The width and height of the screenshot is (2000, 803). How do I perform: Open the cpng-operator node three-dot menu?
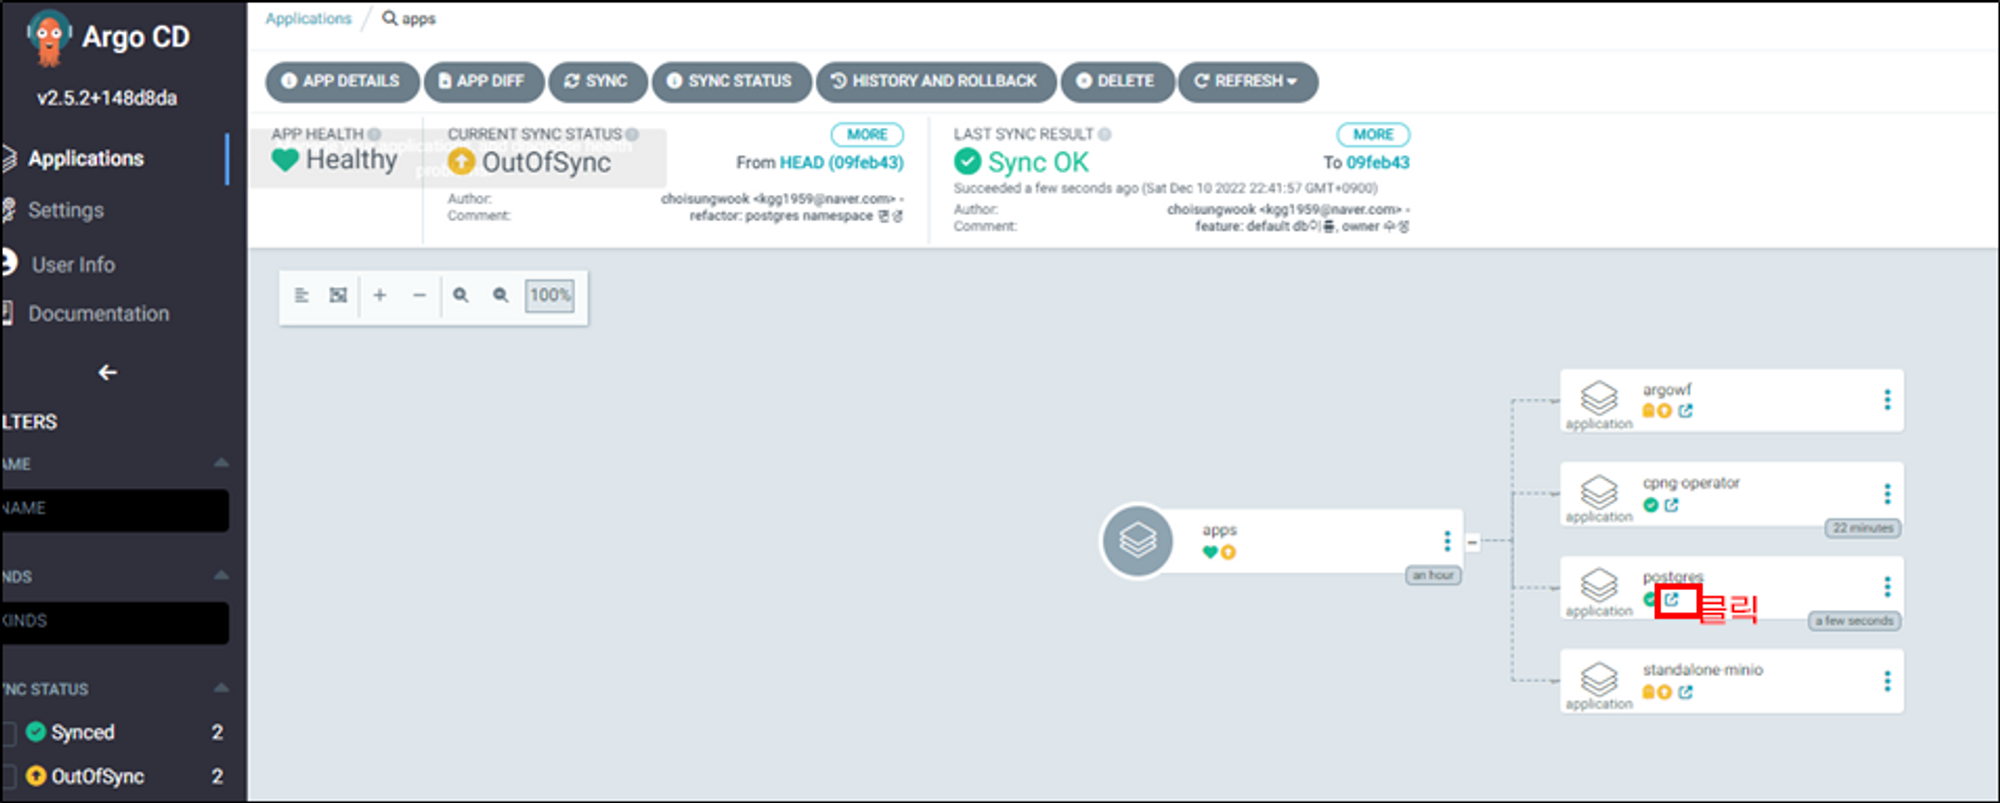1887,494
